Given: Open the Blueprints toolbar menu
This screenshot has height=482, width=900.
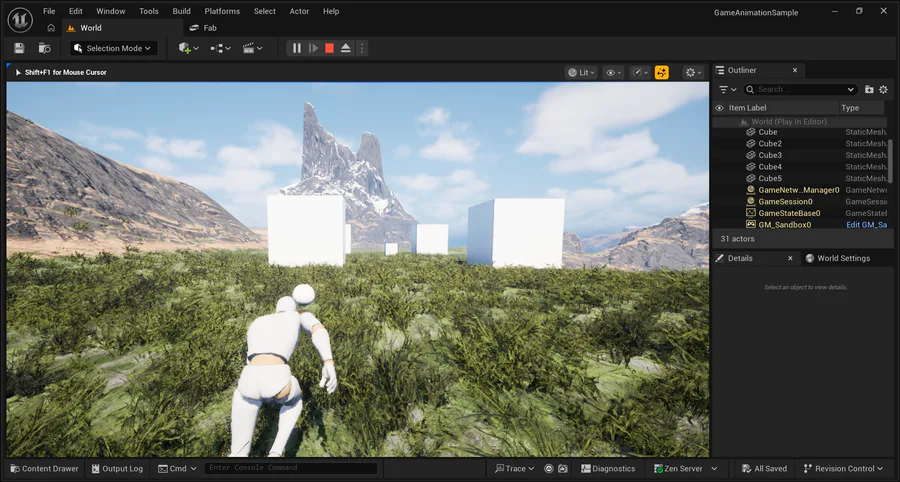Looking at the screenshot, I should [220, 48].
